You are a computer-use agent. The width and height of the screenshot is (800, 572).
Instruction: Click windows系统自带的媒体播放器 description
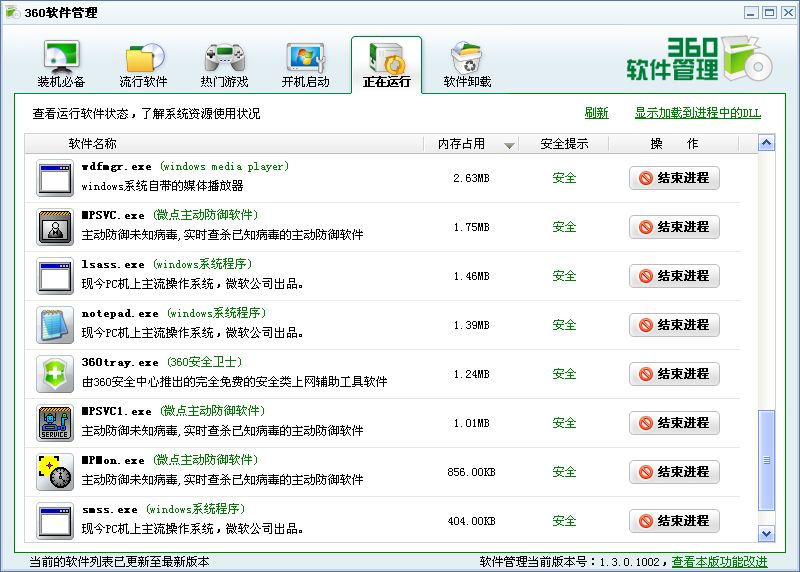pyautogui.click(x=162, y=186)
